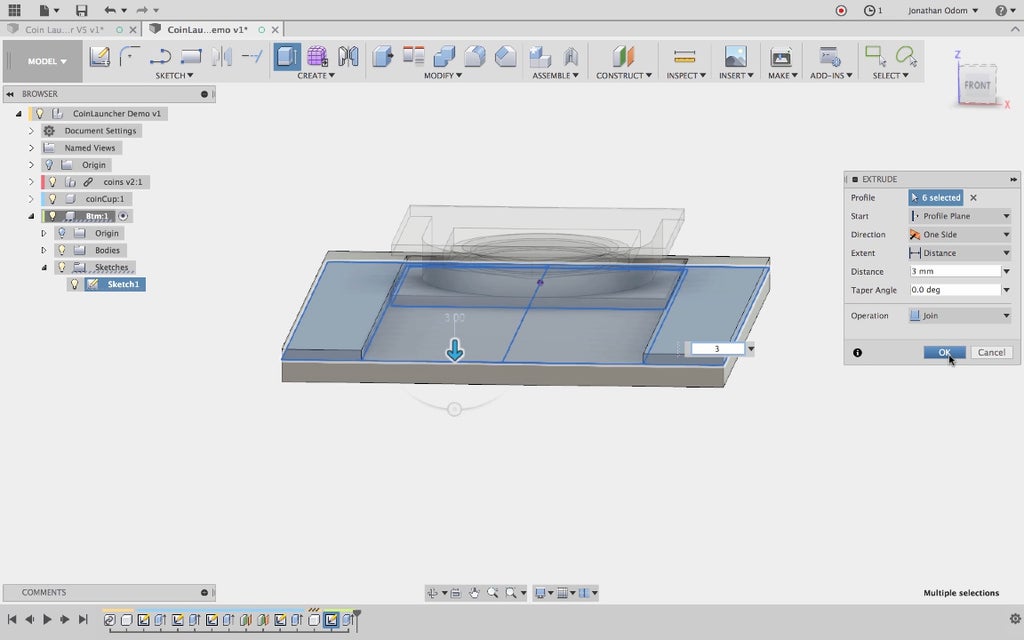Open the Extent dropdown set to Distance
This screenshot has height=640, width=1024.
959,253
